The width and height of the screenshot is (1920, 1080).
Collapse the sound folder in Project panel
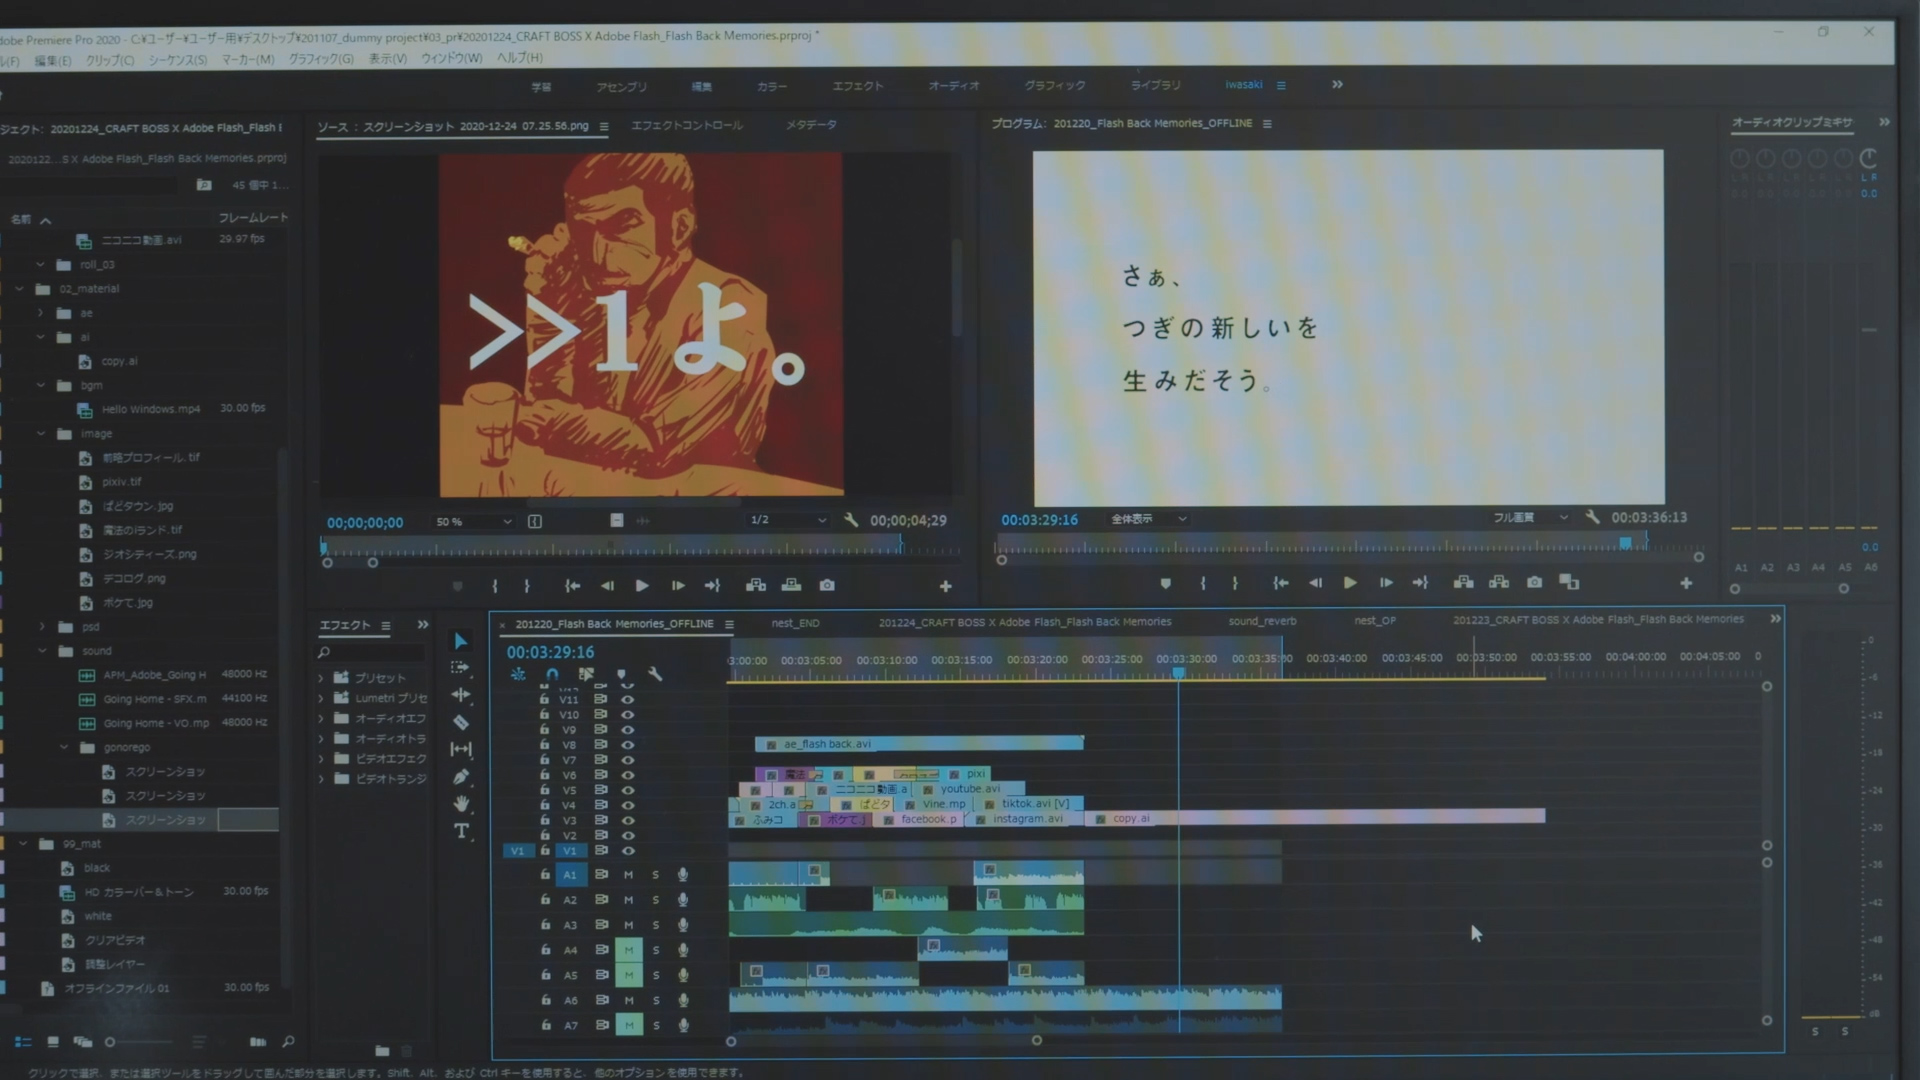click(x=42, y=651)
